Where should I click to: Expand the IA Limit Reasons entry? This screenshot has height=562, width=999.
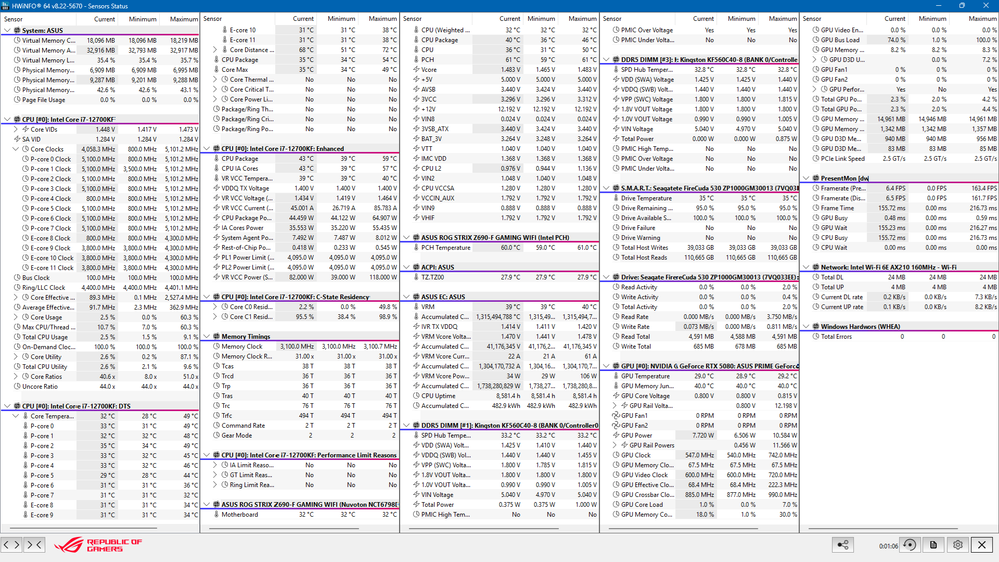pyautogui.click(x=215, y=465)
